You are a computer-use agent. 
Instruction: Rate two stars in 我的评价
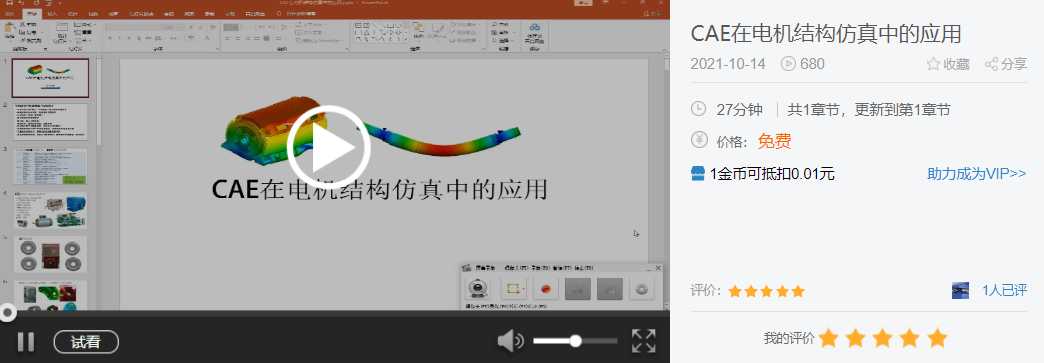pyautogui.click(x=856, y=338)
